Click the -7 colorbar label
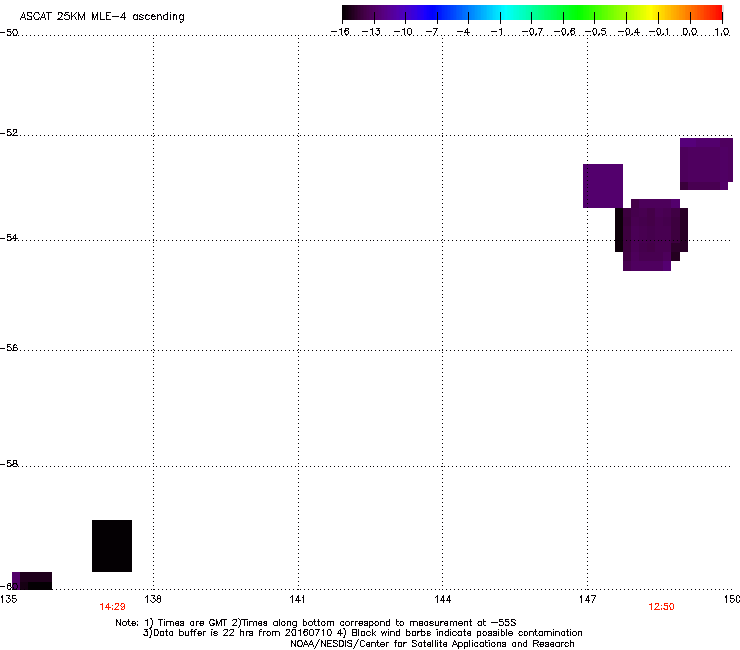This screenshot has width=740, height=650. pos(432,32)
